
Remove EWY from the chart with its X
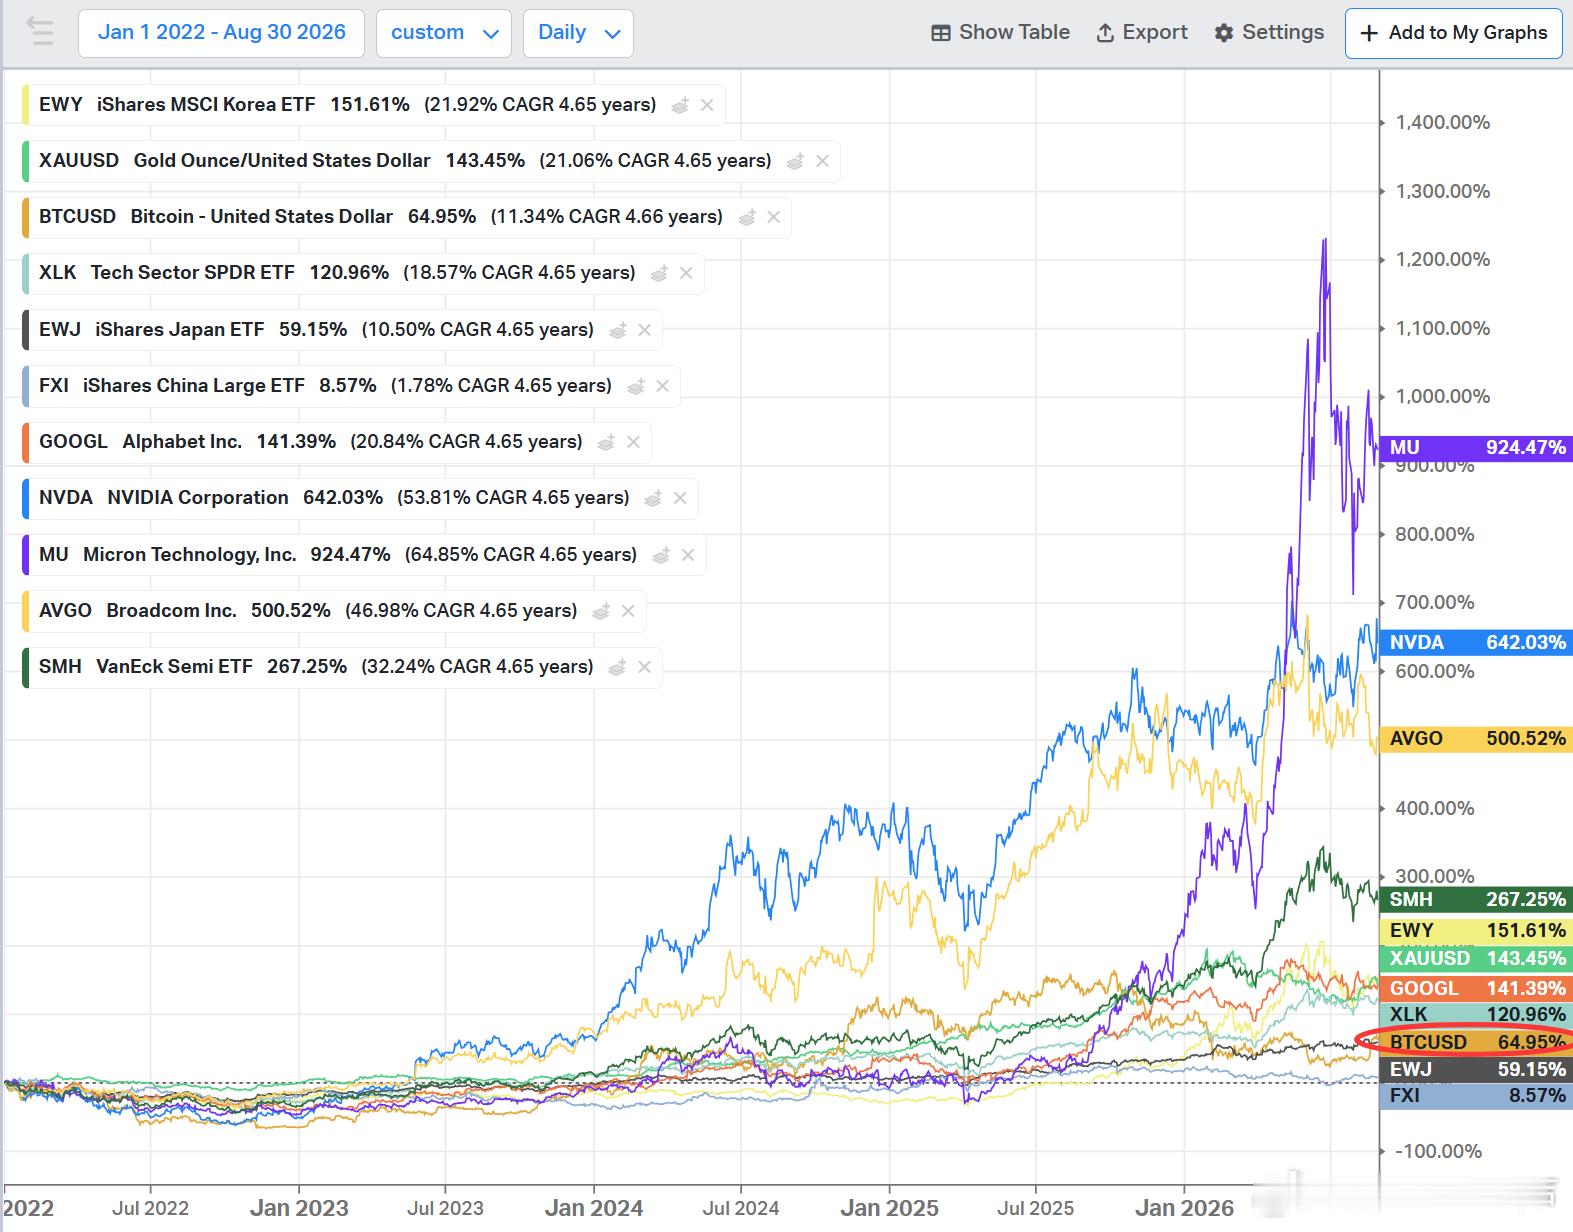click(707, 105)
